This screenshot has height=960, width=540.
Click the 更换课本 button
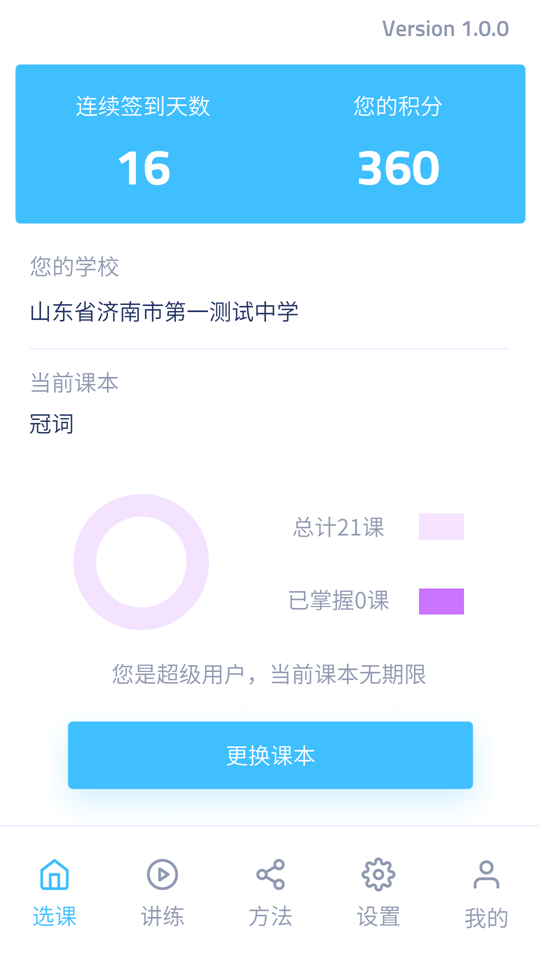[x=270, y=755]
